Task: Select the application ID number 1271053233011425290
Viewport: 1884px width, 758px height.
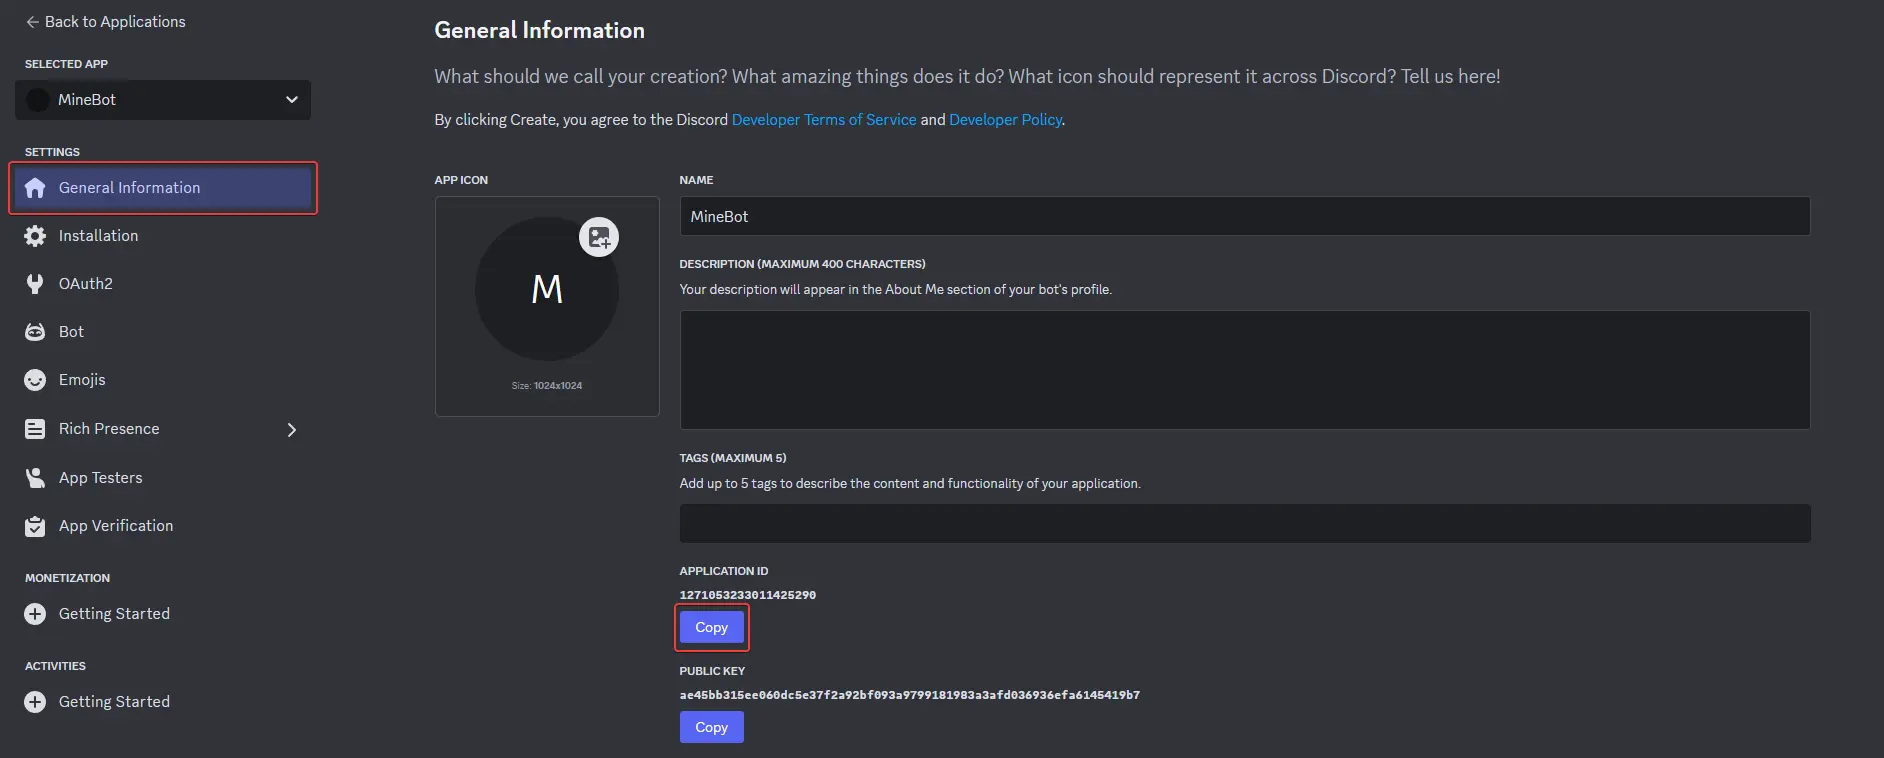Action: (748, 595)
